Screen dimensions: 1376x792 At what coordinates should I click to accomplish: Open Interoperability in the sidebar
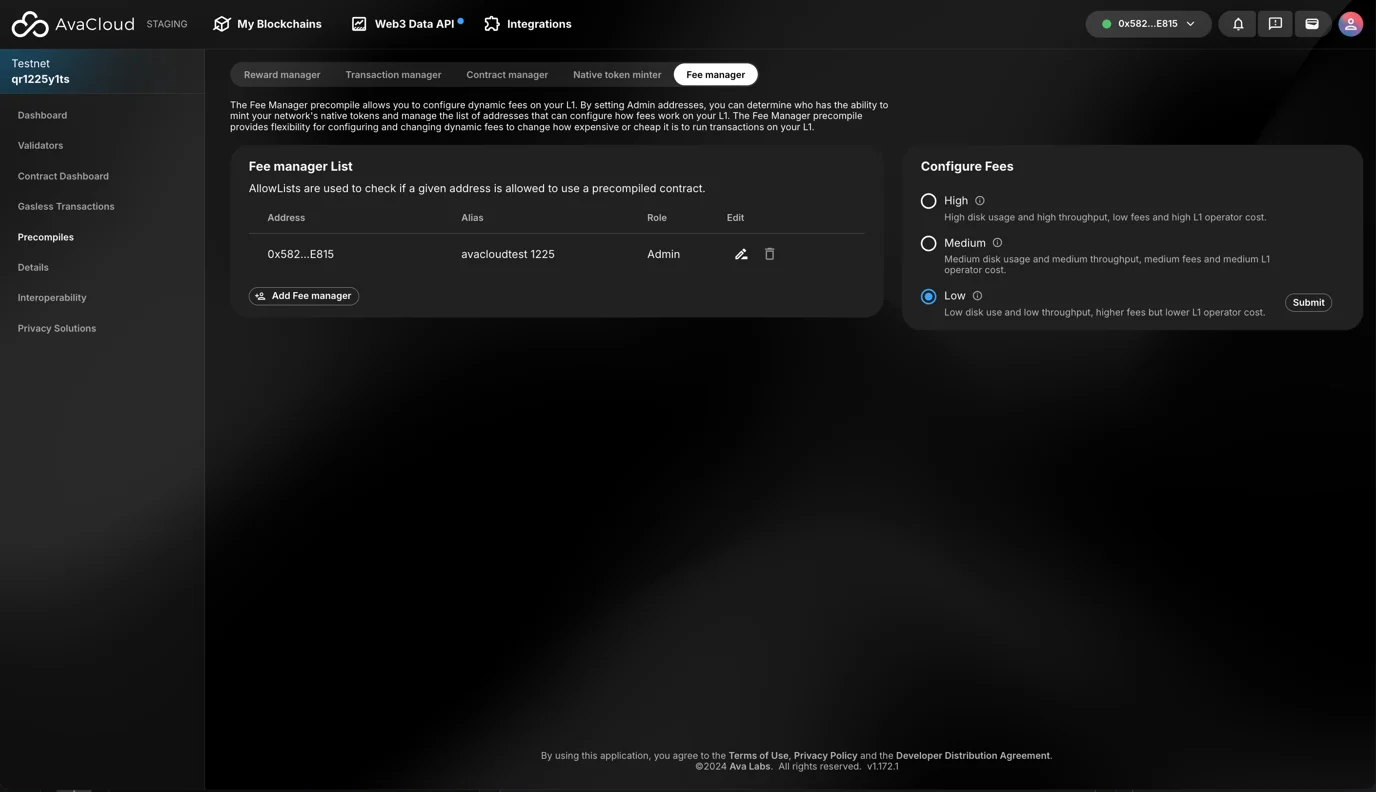pyautogui.click(x=52, y=298)
